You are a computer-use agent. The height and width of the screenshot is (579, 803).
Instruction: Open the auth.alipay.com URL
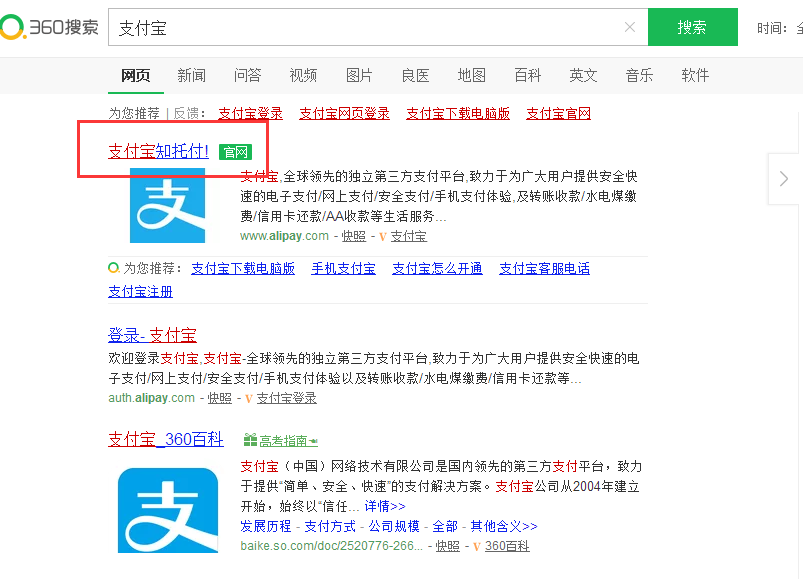(x=152, y=398)
